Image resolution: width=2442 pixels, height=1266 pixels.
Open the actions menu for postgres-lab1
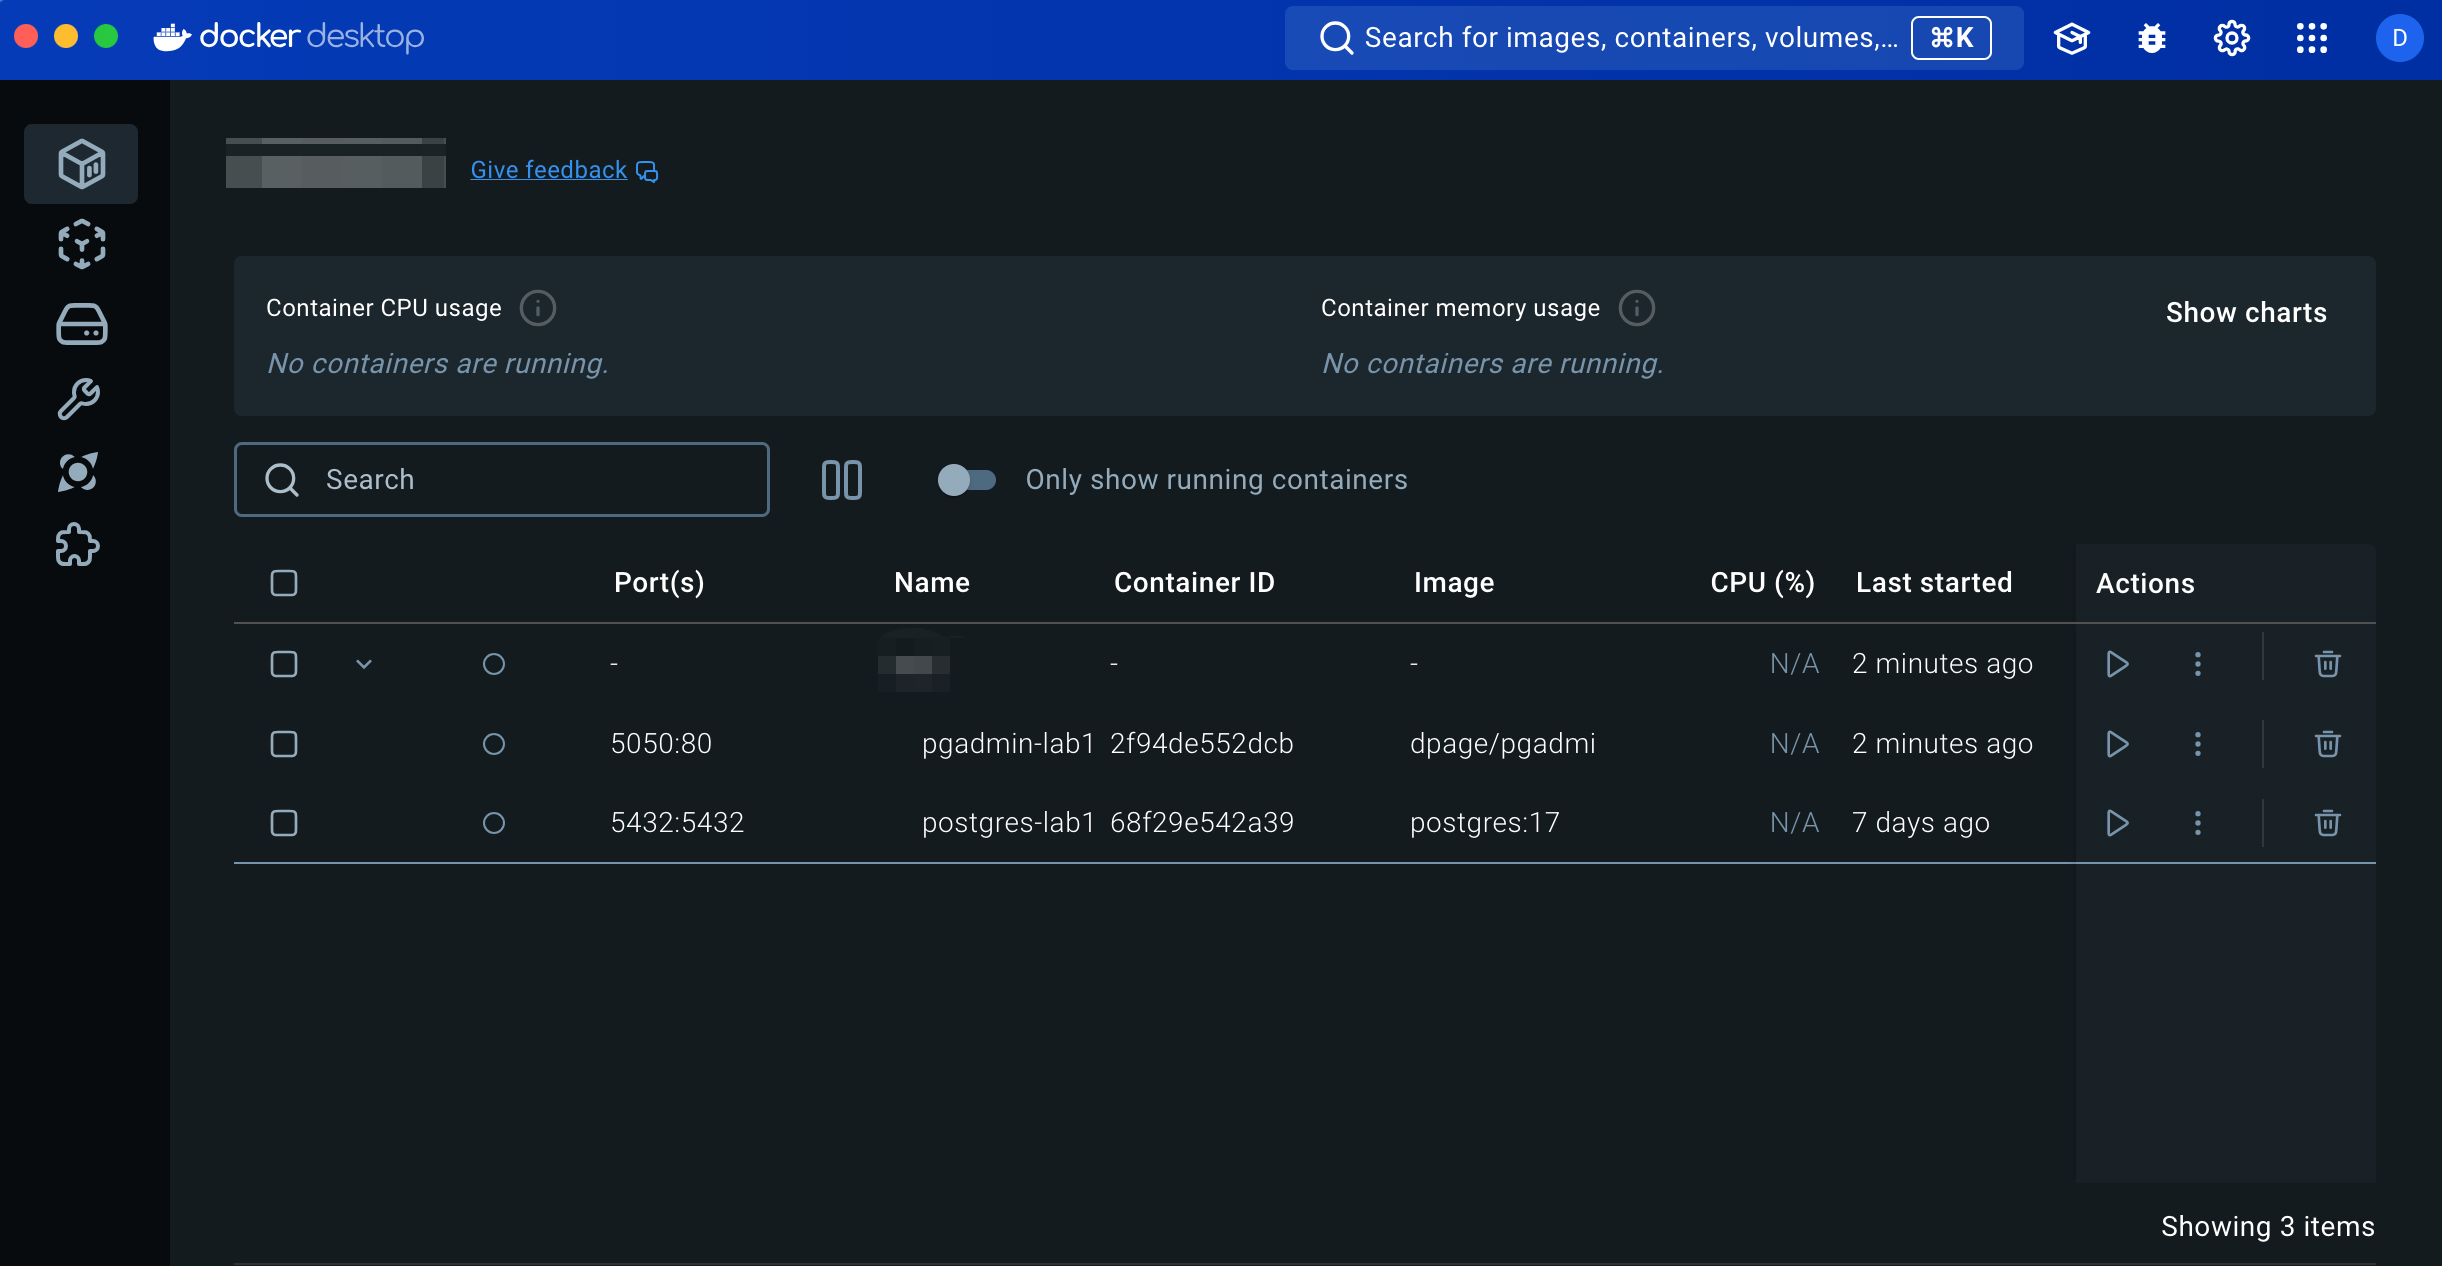tap(2196, 823)
